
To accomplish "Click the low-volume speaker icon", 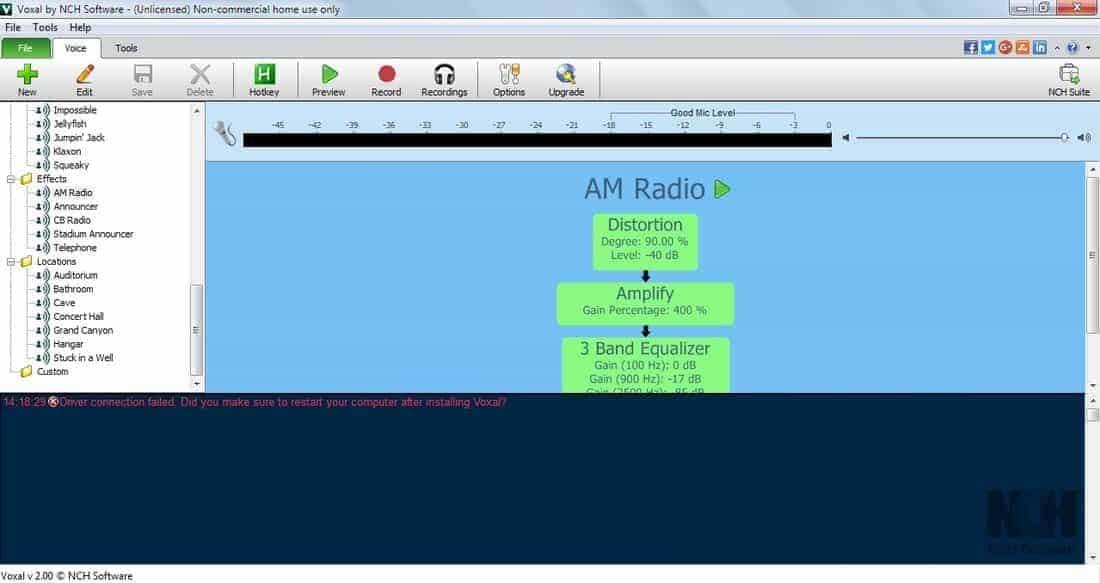I will tap(846, 138).
